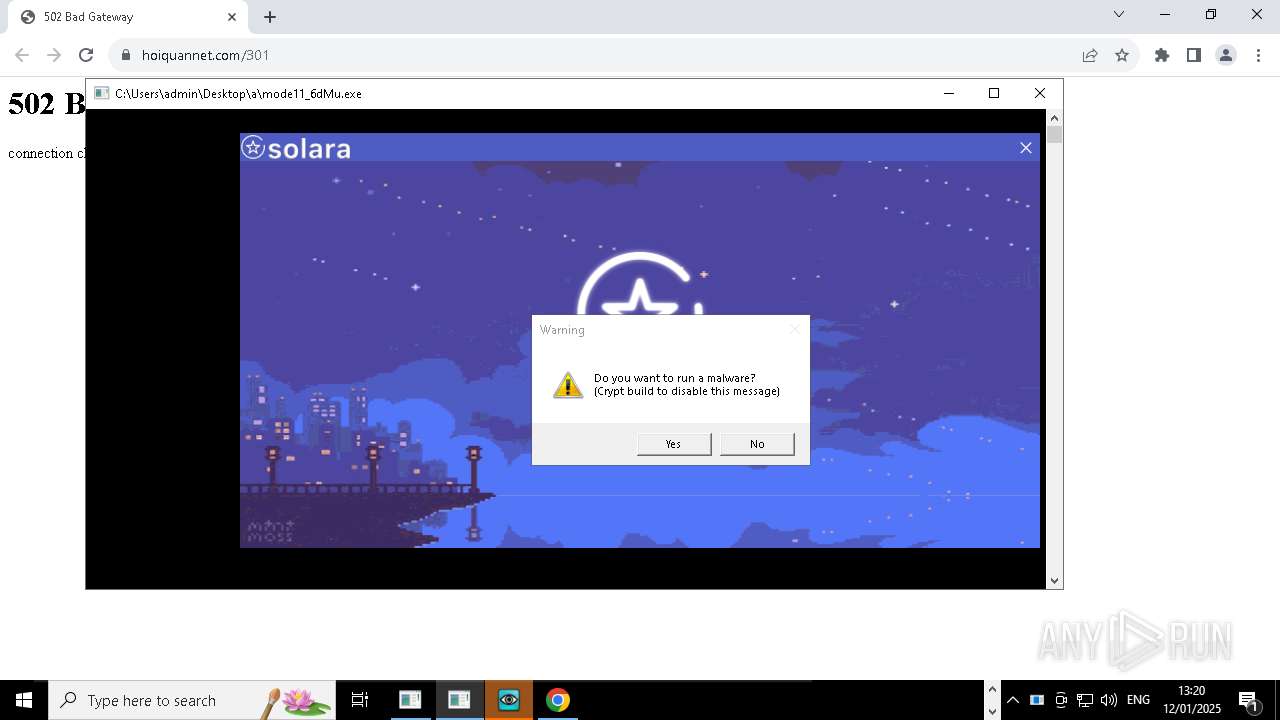Switch to the first console app on taskbar

pyautogui.click(x=410, y=700)
